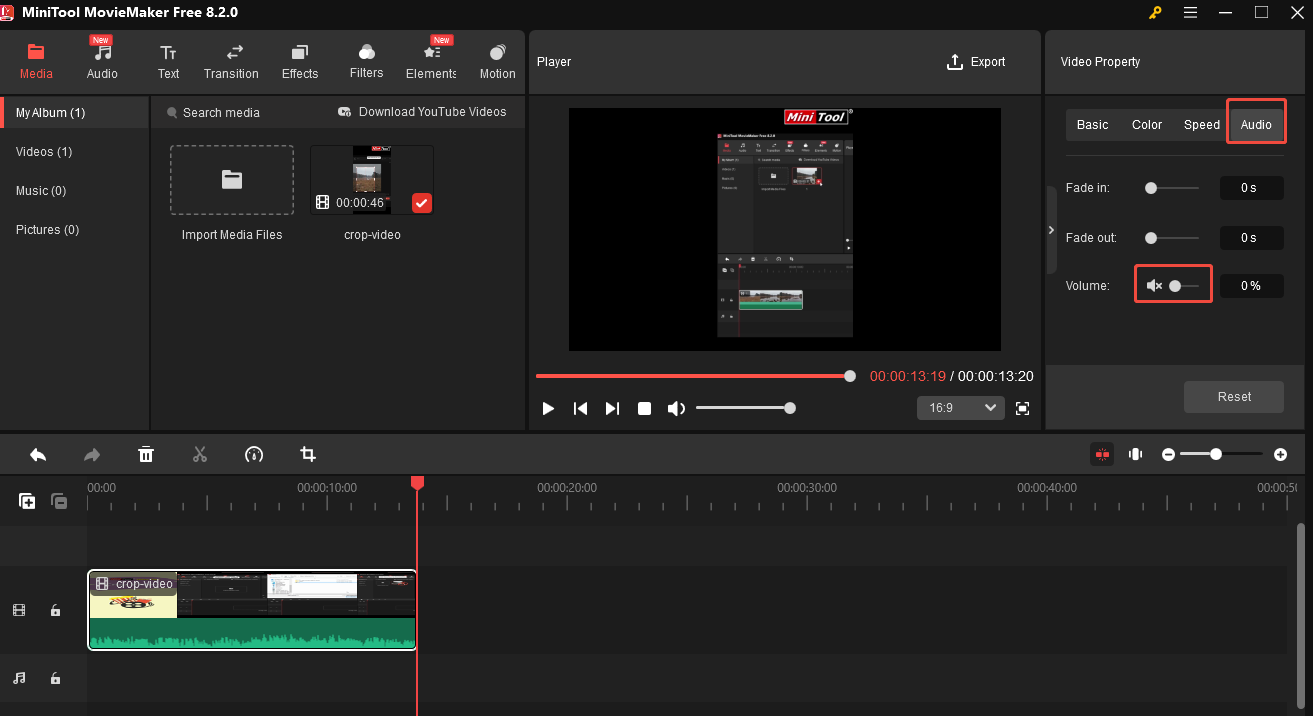
Task: Toggle the muted Volume speaker icon
Action: click(1154, 286)
